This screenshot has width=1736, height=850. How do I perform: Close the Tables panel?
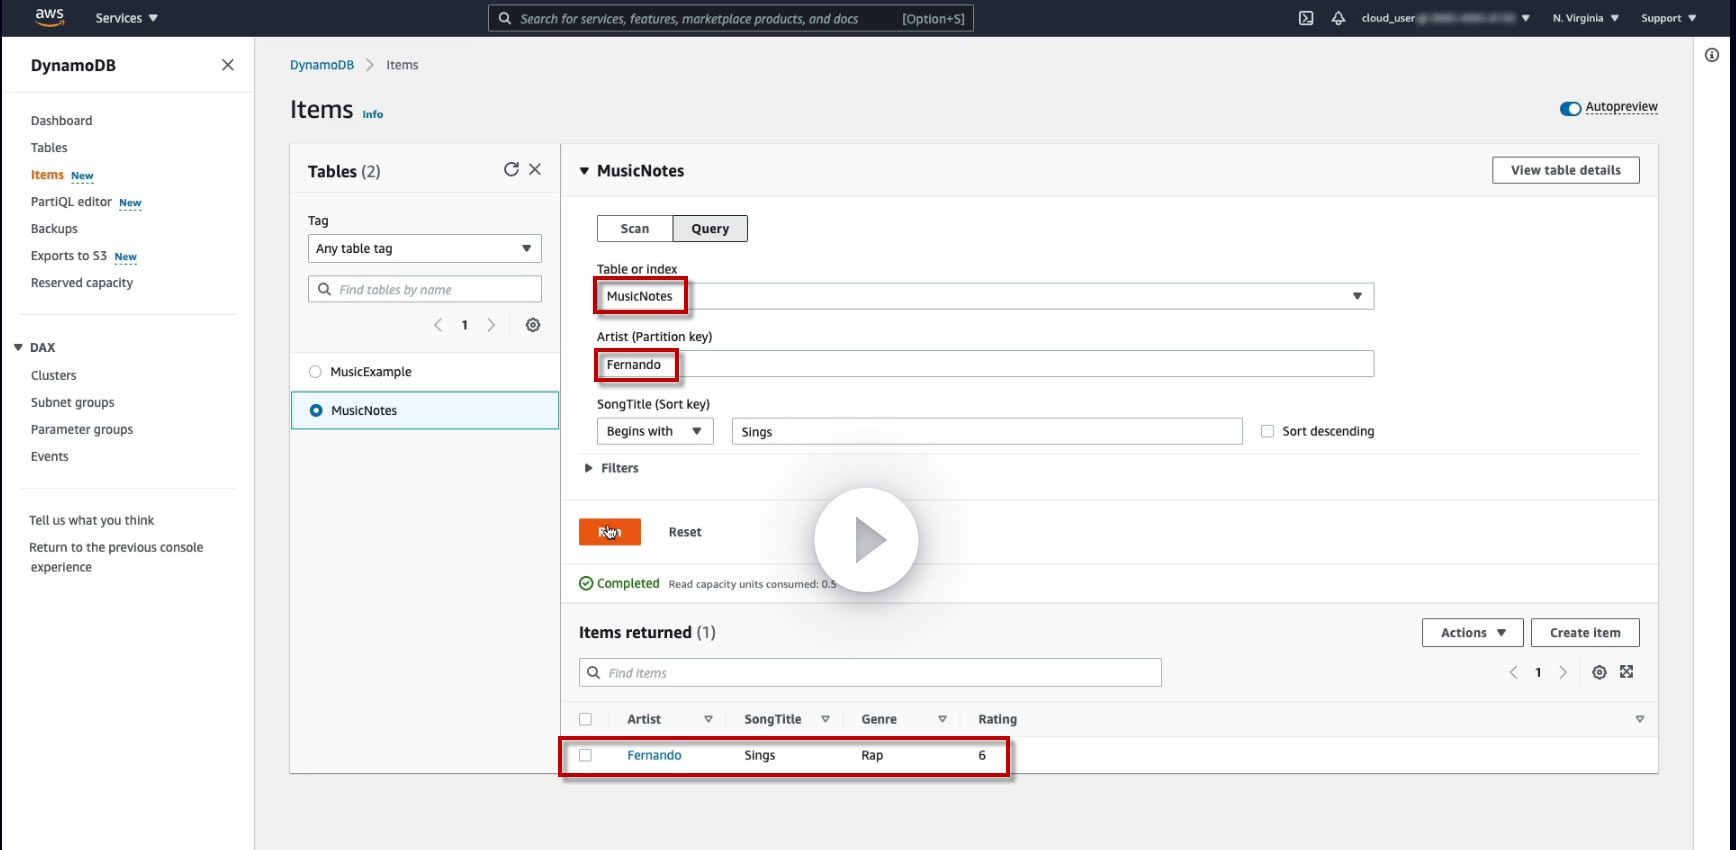point(535,170)
